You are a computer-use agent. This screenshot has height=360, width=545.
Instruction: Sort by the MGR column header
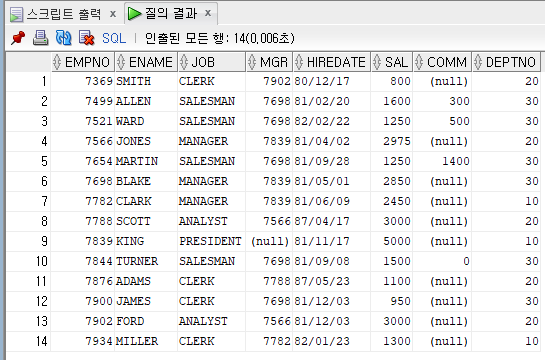[269, 62]
